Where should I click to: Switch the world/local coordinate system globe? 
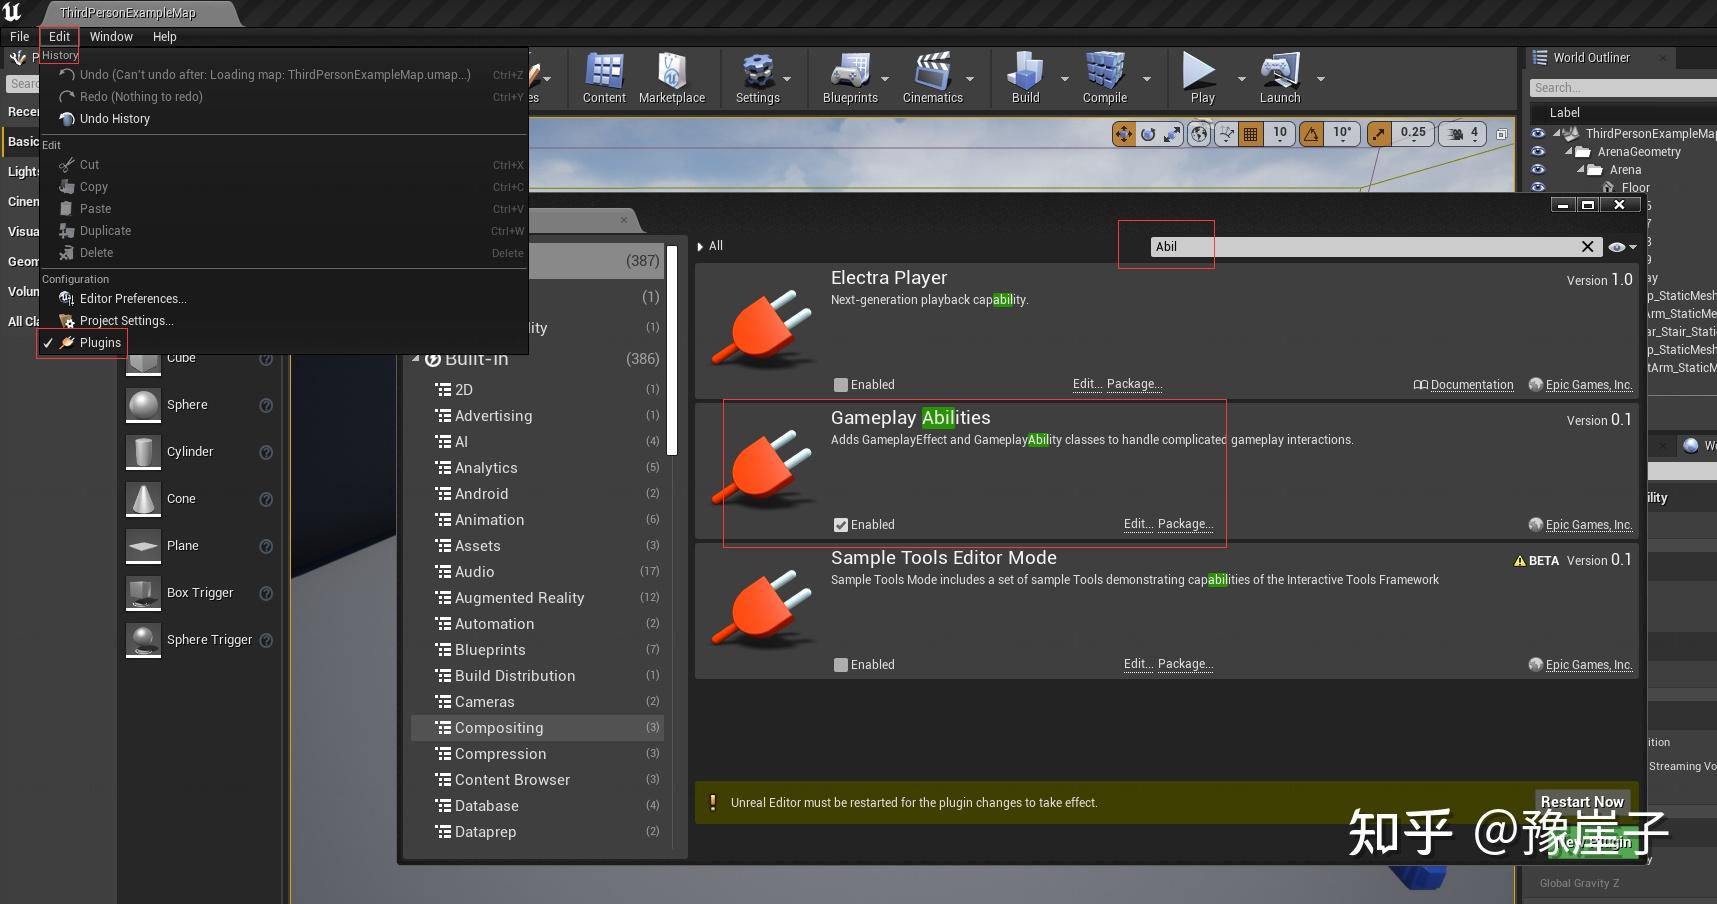click(1199, 134)
